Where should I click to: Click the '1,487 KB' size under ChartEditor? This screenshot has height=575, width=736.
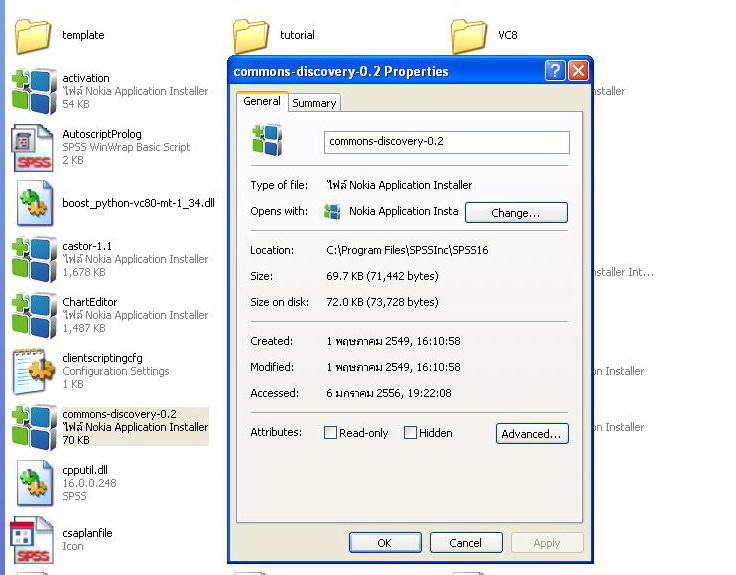coord(84,328)
